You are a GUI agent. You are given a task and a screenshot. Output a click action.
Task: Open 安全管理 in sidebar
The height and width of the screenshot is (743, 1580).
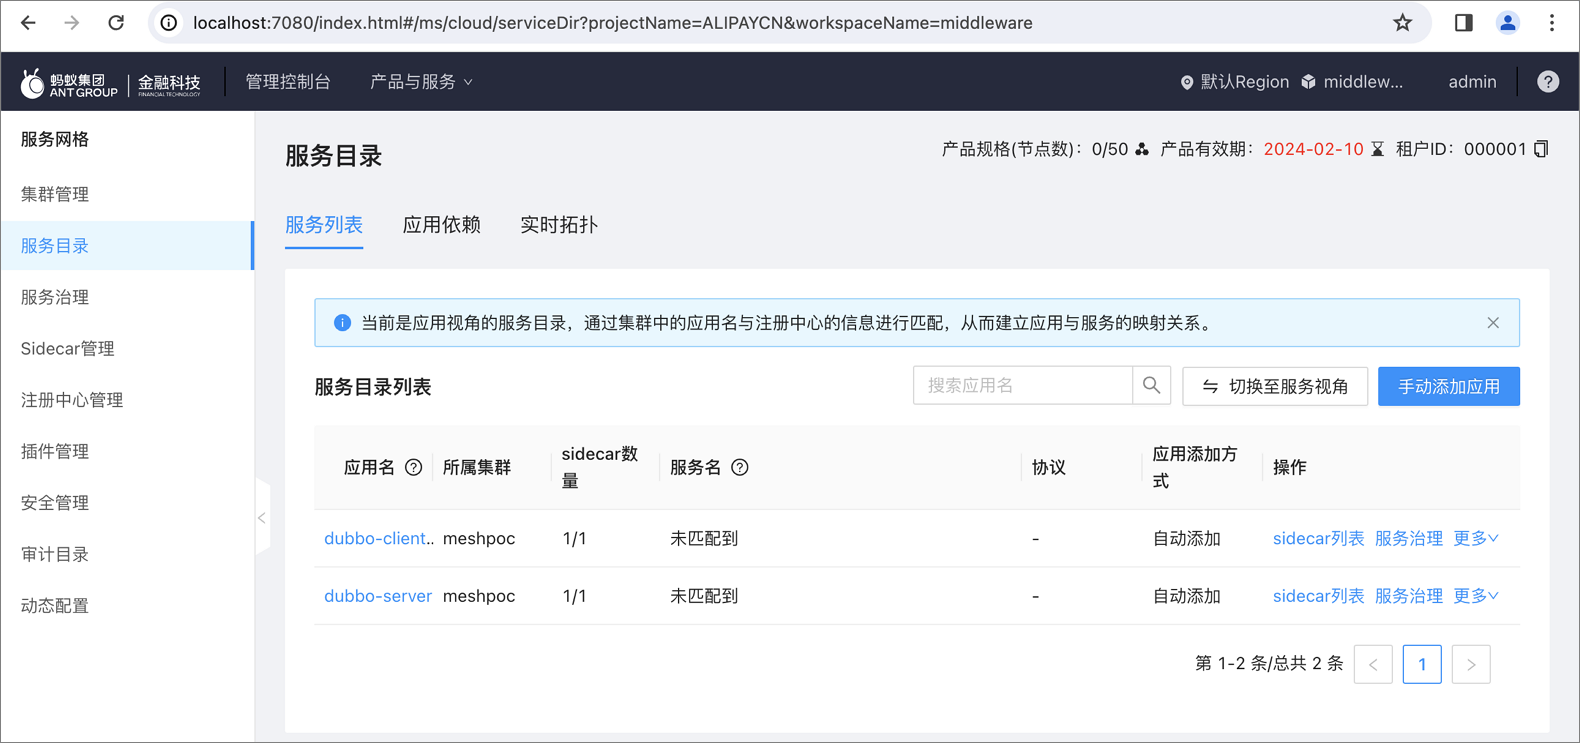[x=127, y=503]
